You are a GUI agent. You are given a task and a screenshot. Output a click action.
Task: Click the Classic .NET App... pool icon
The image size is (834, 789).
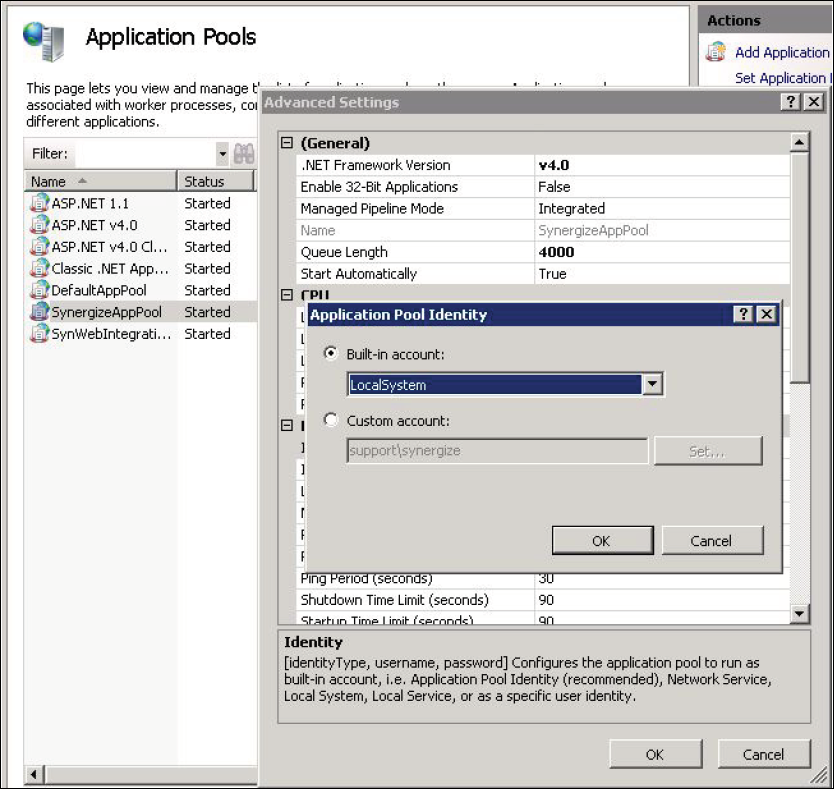tap(39, 269)
